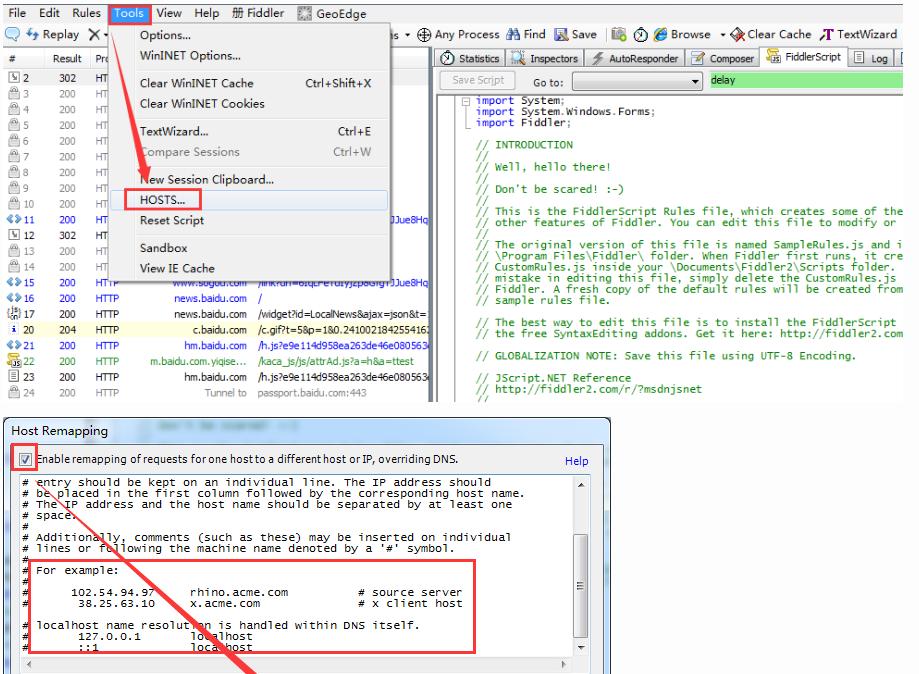The width and height of the screenshot is (919, 674).
Task: Open the View menu
Action: point(169,13)
